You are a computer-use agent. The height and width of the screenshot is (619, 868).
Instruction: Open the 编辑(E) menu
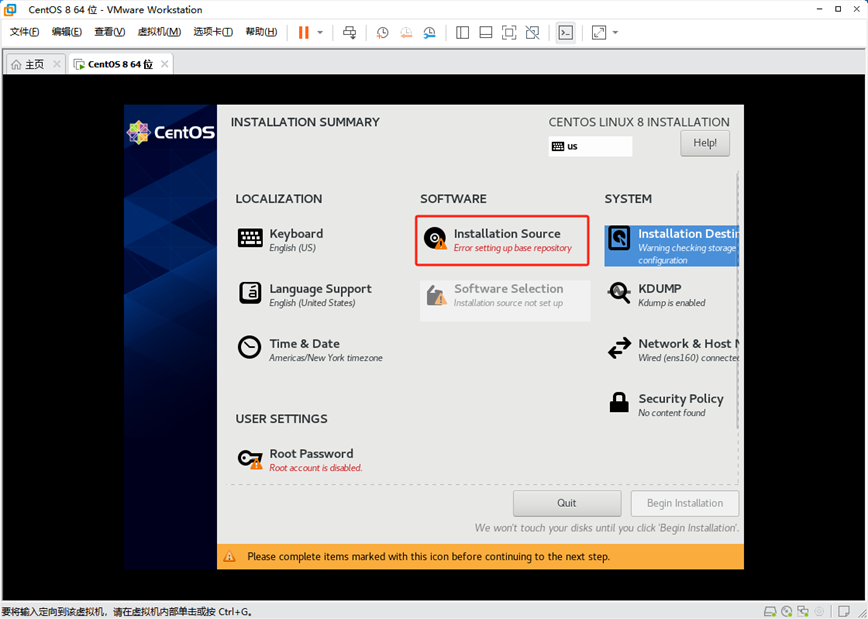pyautogui.click(x=67, y=32)
